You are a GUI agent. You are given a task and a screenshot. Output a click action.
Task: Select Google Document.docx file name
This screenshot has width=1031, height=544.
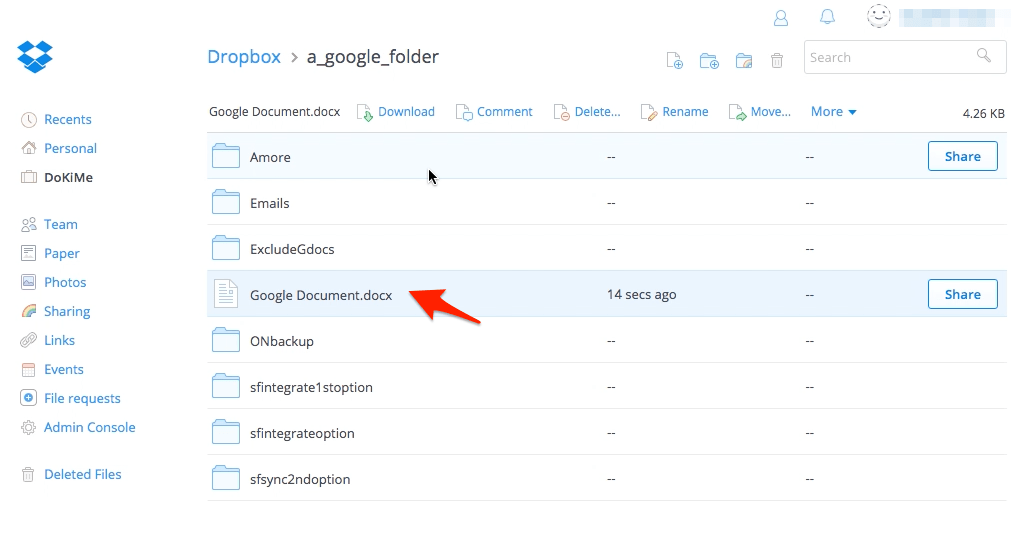[321, 296]
